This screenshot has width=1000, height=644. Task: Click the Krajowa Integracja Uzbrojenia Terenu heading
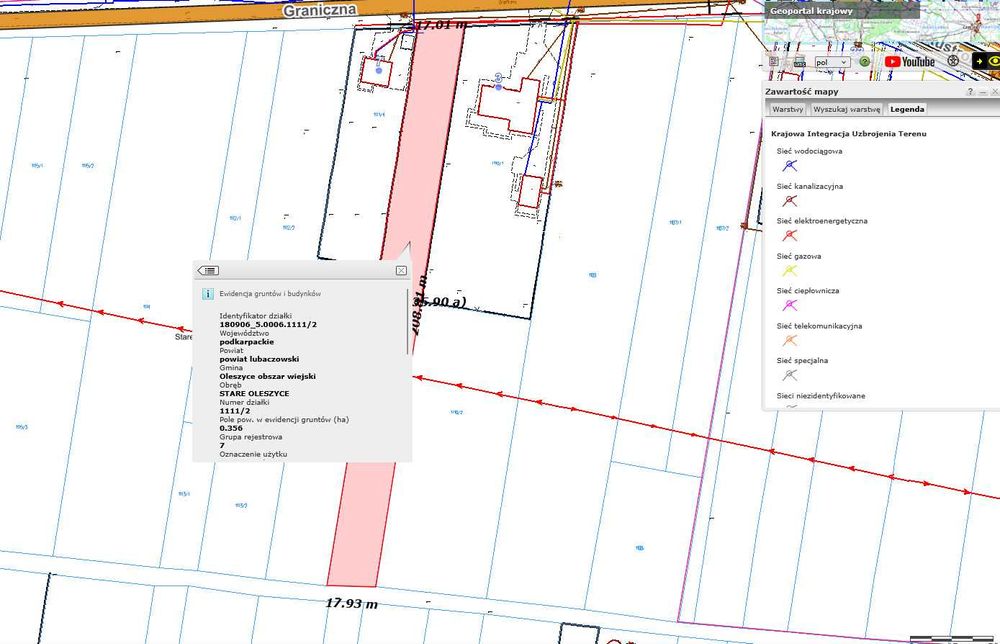(x=848, y=134)
